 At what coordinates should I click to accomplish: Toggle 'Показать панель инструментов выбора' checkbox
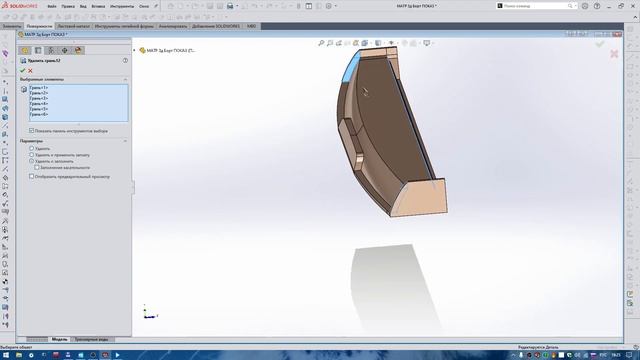point(31,131)
